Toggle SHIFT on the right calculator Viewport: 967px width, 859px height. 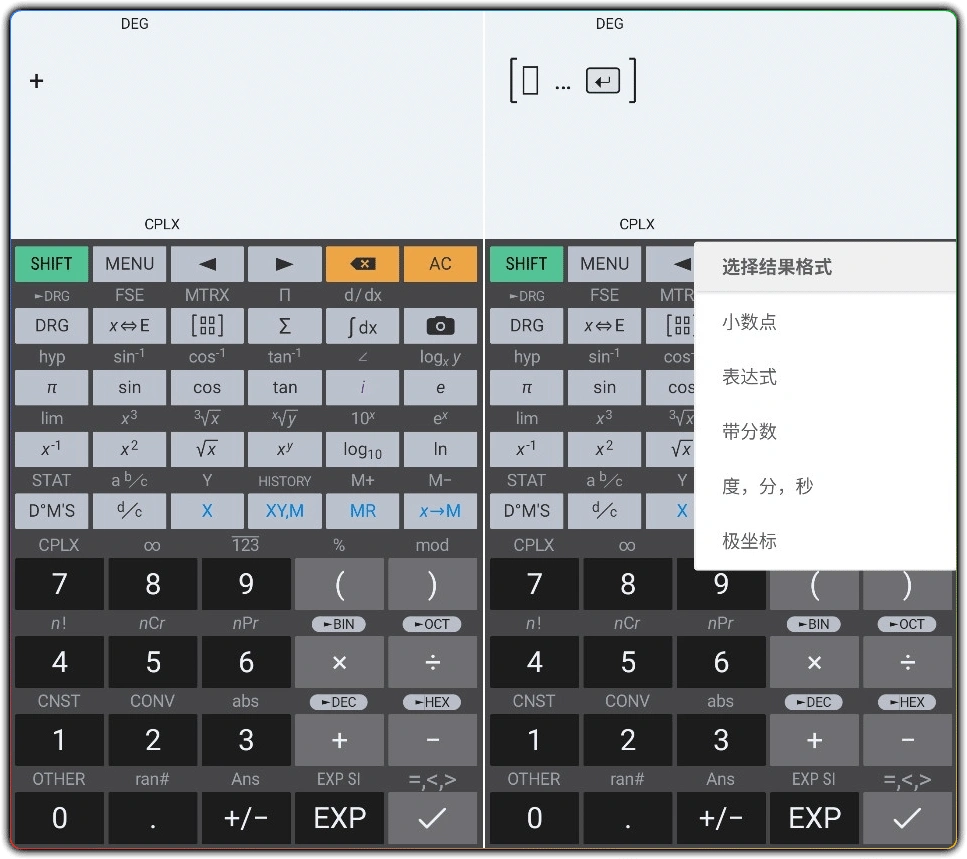(526, 263)
